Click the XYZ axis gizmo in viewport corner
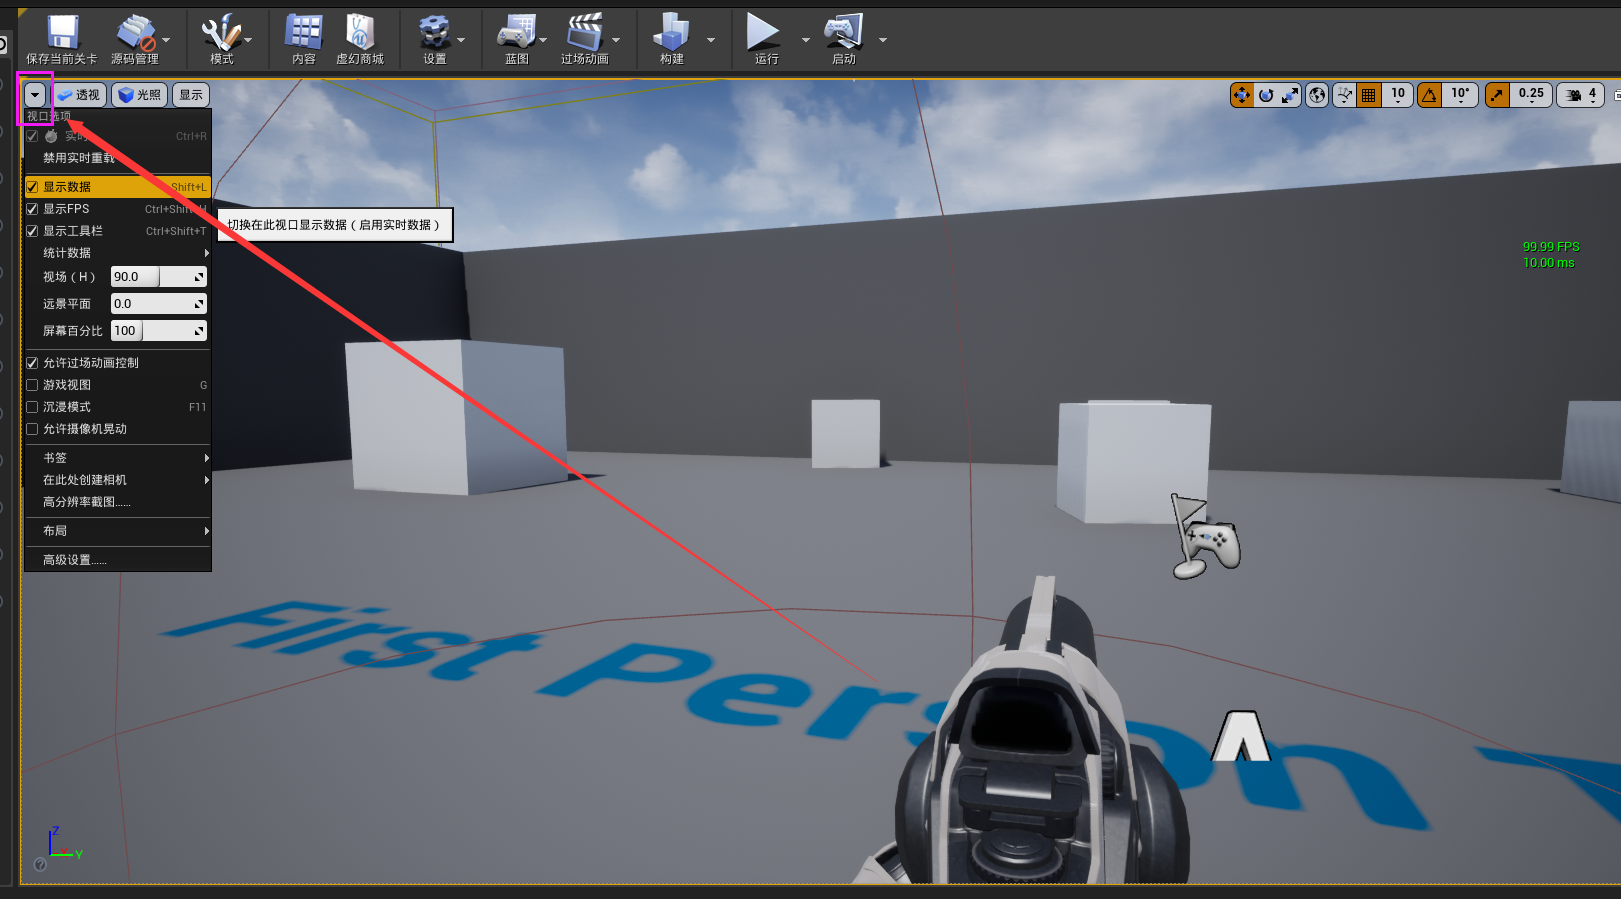Screen dimensions: 1621x899 64,844
